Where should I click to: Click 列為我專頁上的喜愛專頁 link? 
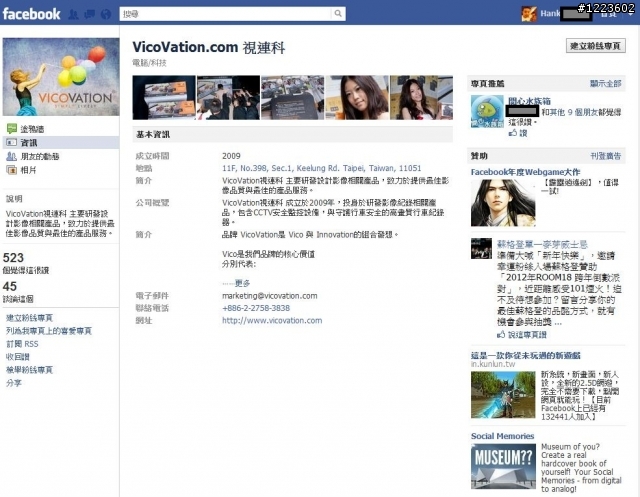[49, 331]
